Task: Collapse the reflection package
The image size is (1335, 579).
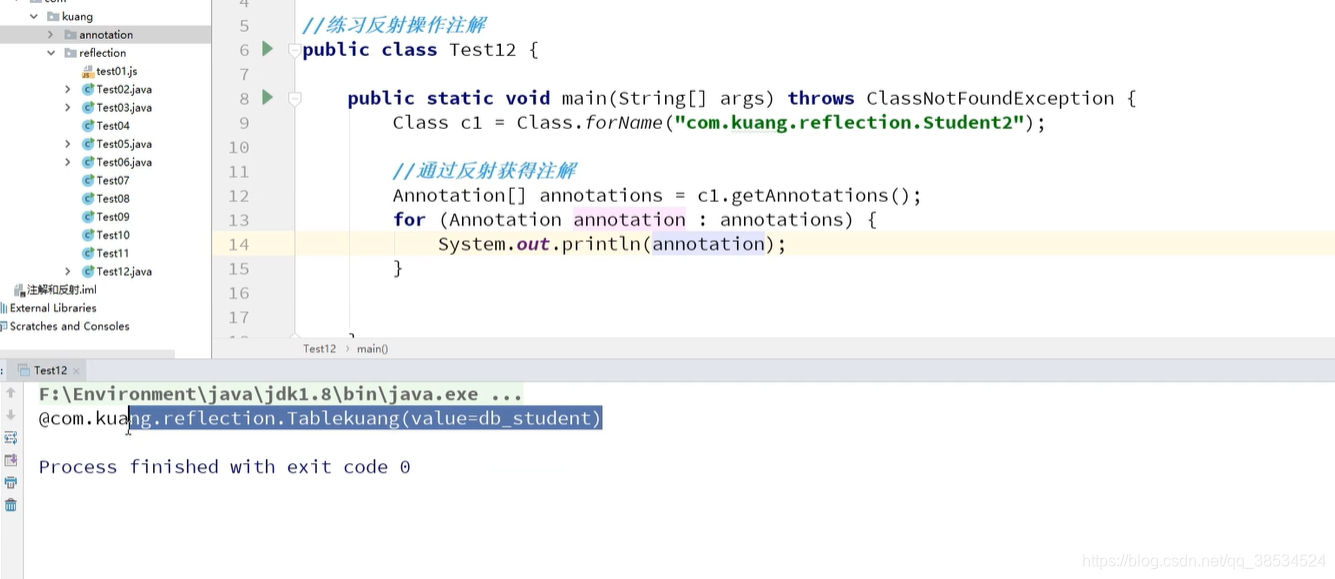Action: [50, 53]
